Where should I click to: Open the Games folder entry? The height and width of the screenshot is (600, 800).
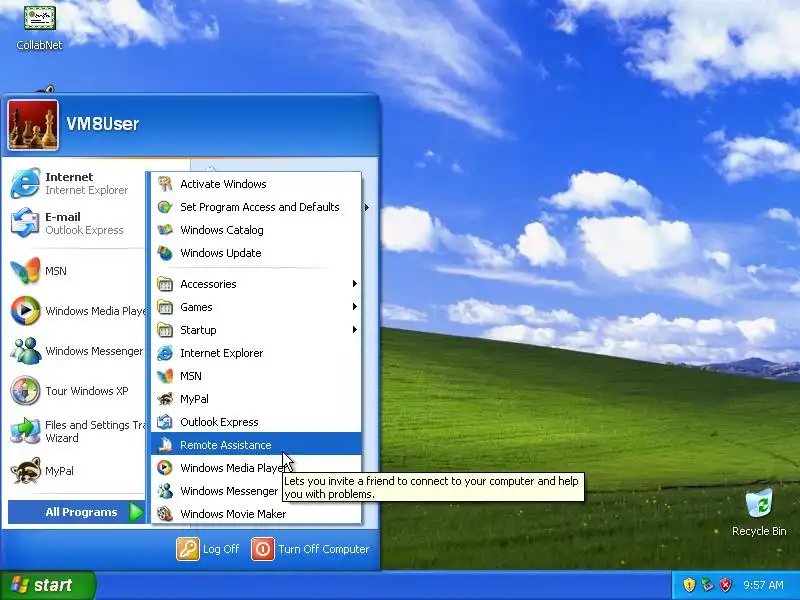(256, 307)
